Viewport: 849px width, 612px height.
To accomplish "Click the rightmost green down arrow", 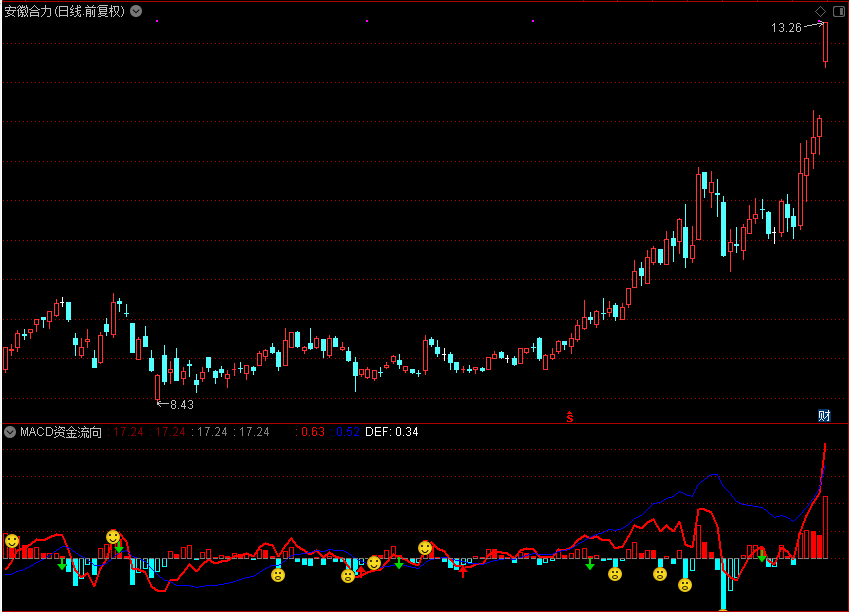I will (x=762, y=556).
